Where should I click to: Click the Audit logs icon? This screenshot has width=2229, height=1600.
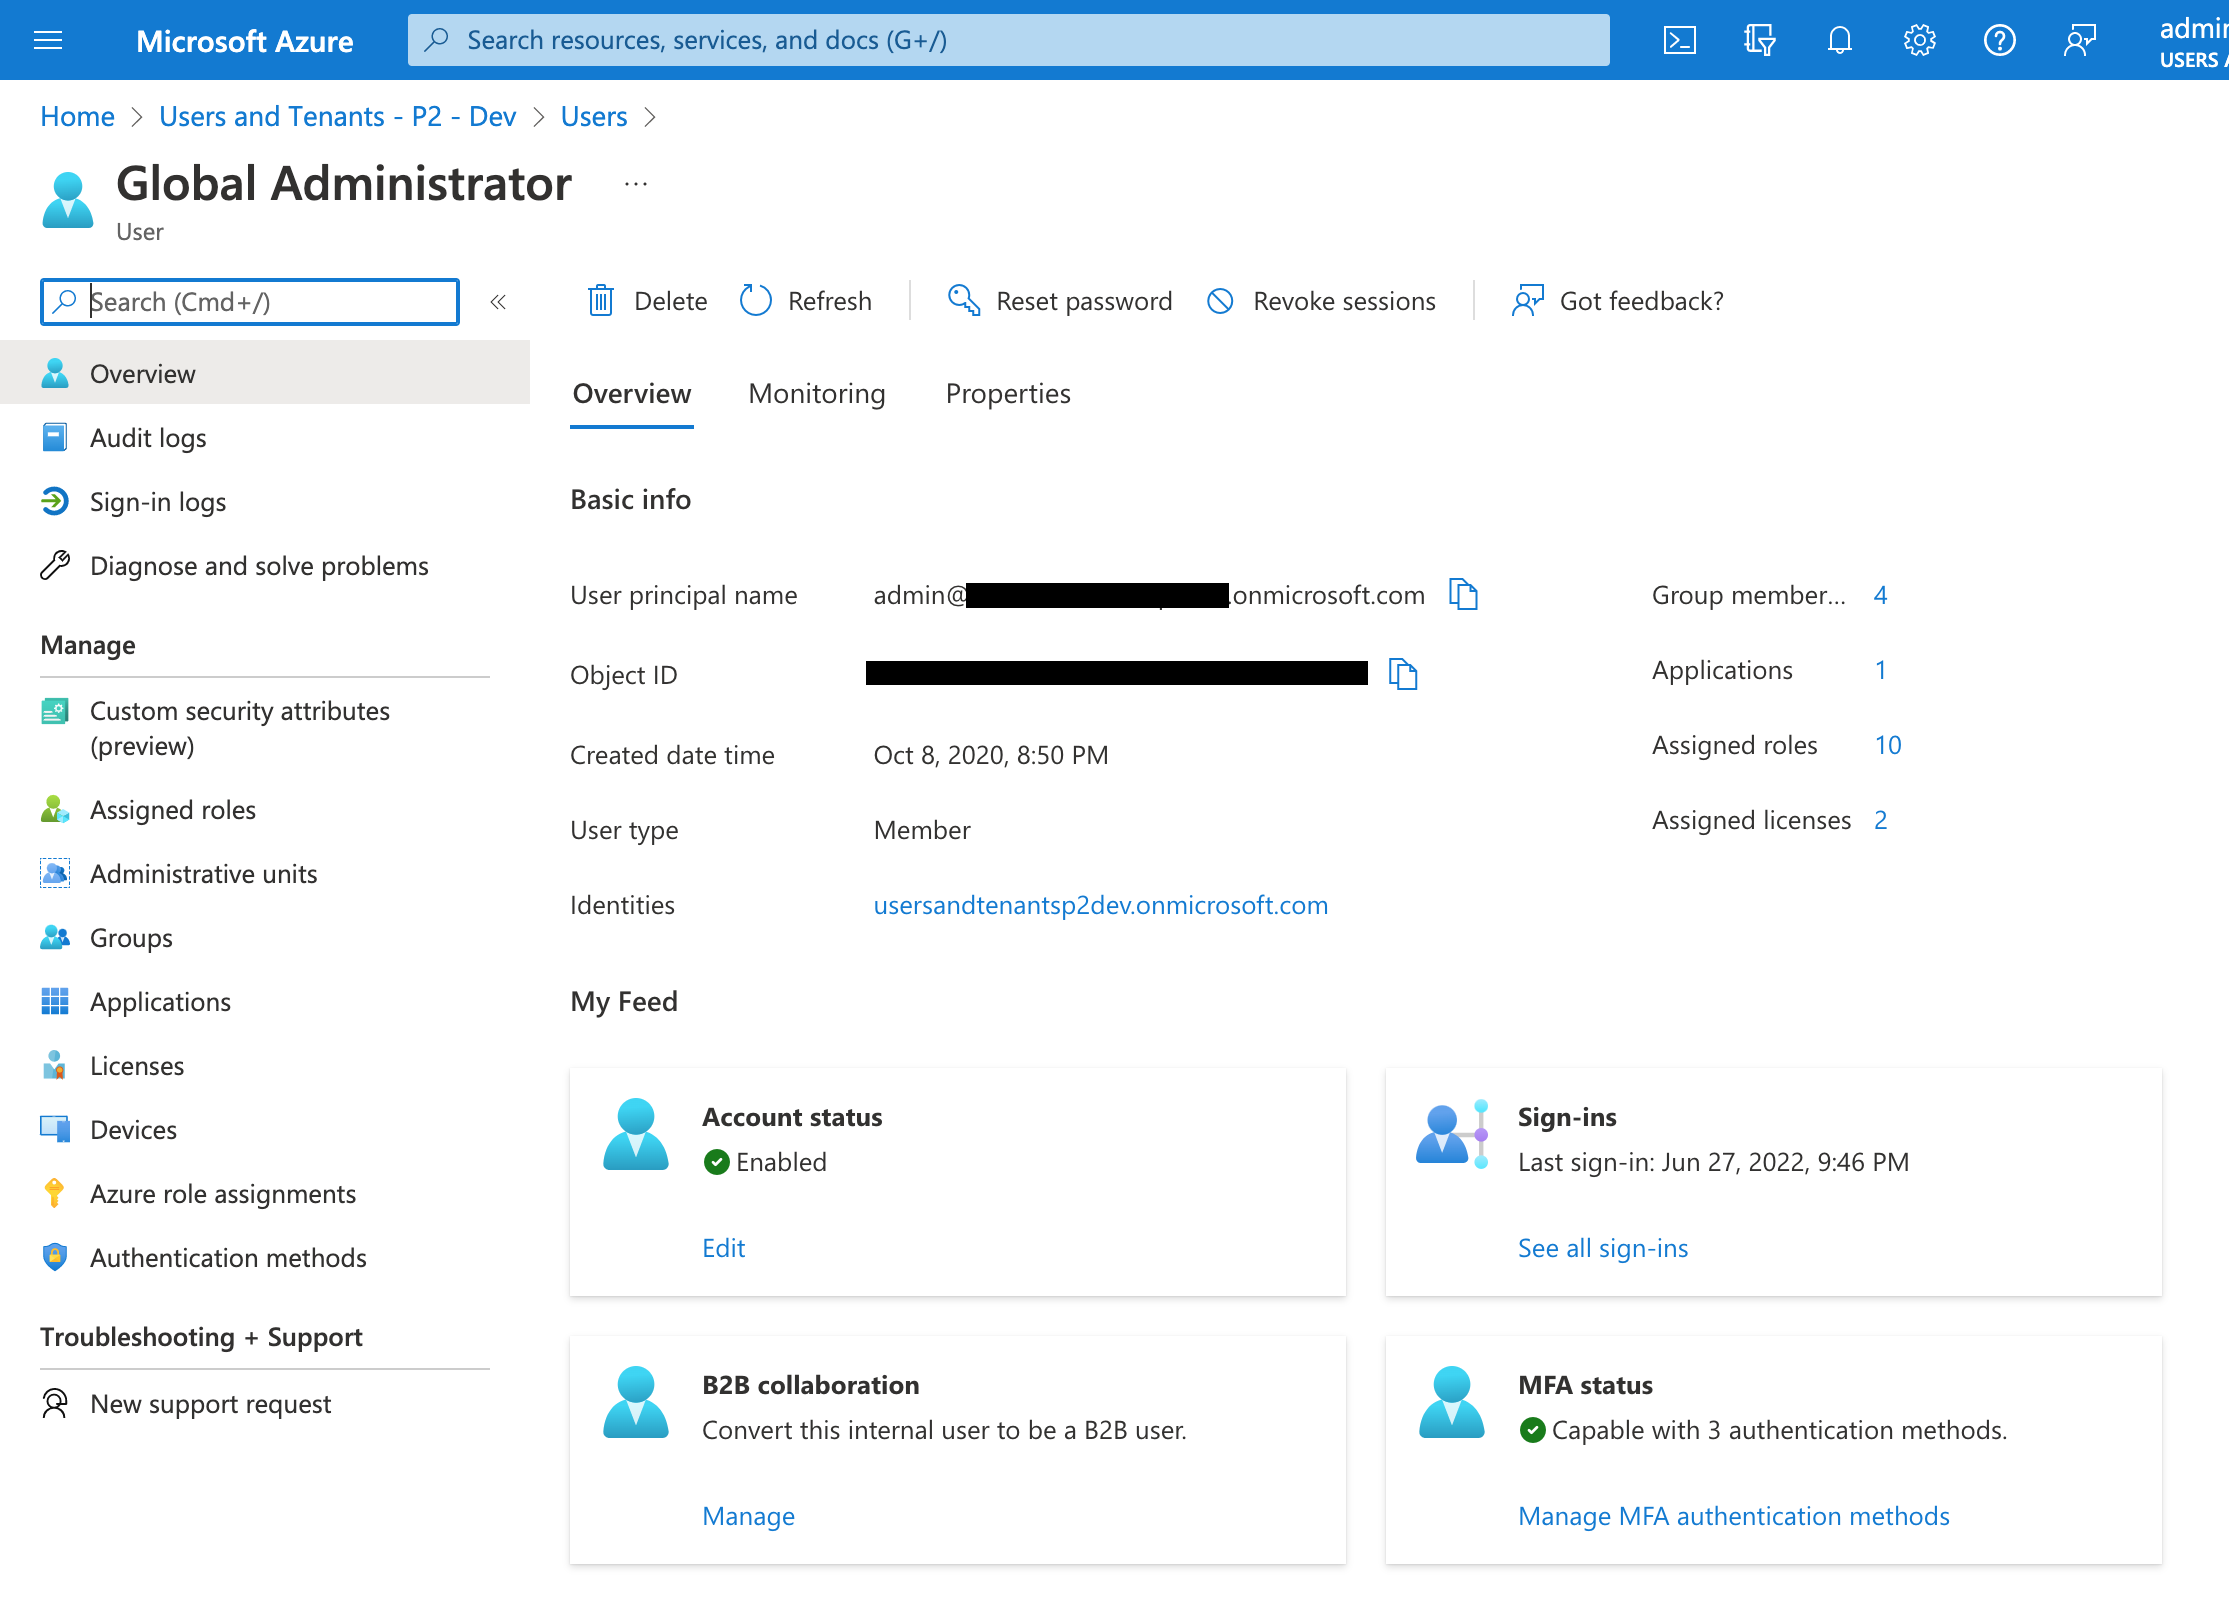coord(55,437)
